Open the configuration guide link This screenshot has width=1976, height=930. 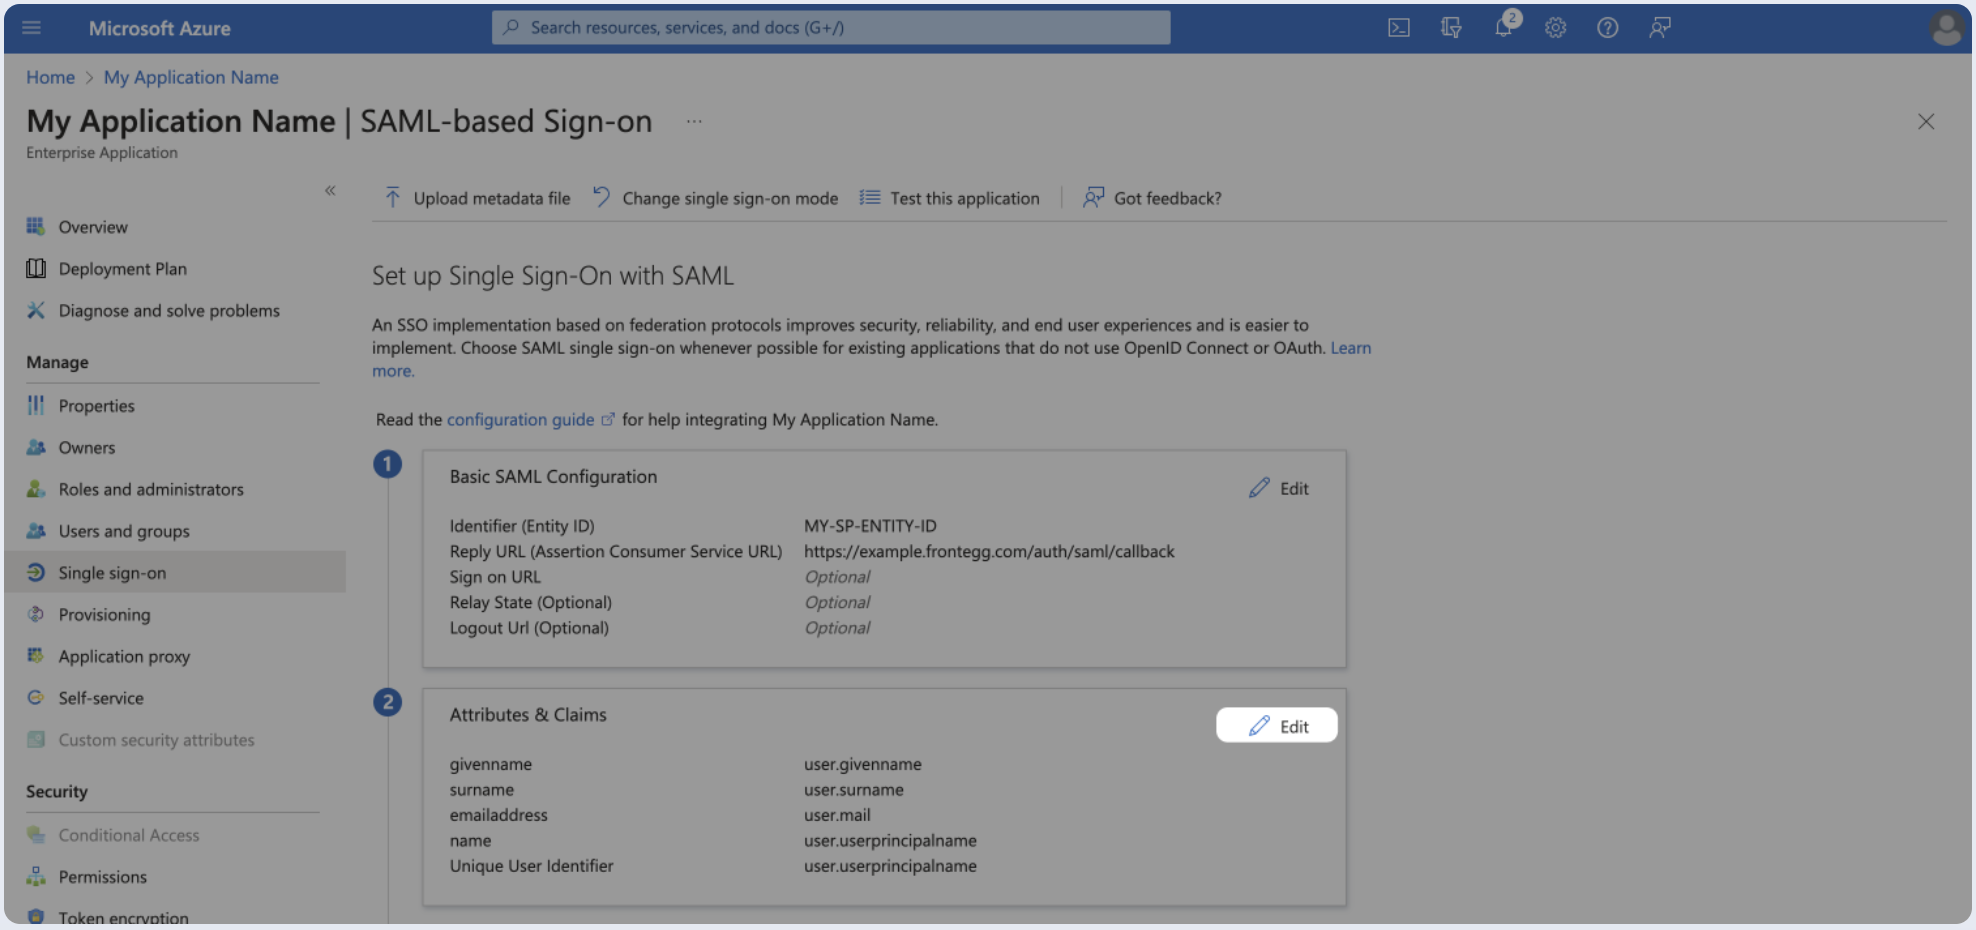[520, 420]
